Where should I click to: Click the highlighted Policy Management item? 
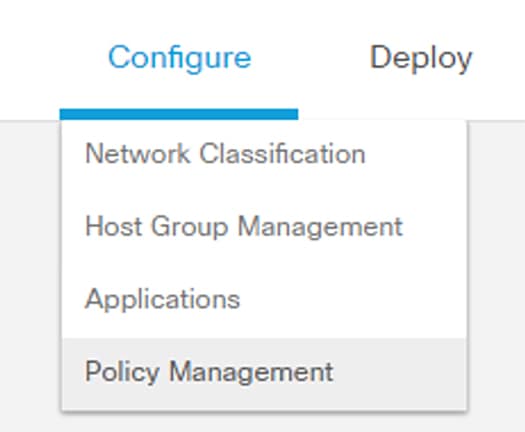tap(264, 372)
